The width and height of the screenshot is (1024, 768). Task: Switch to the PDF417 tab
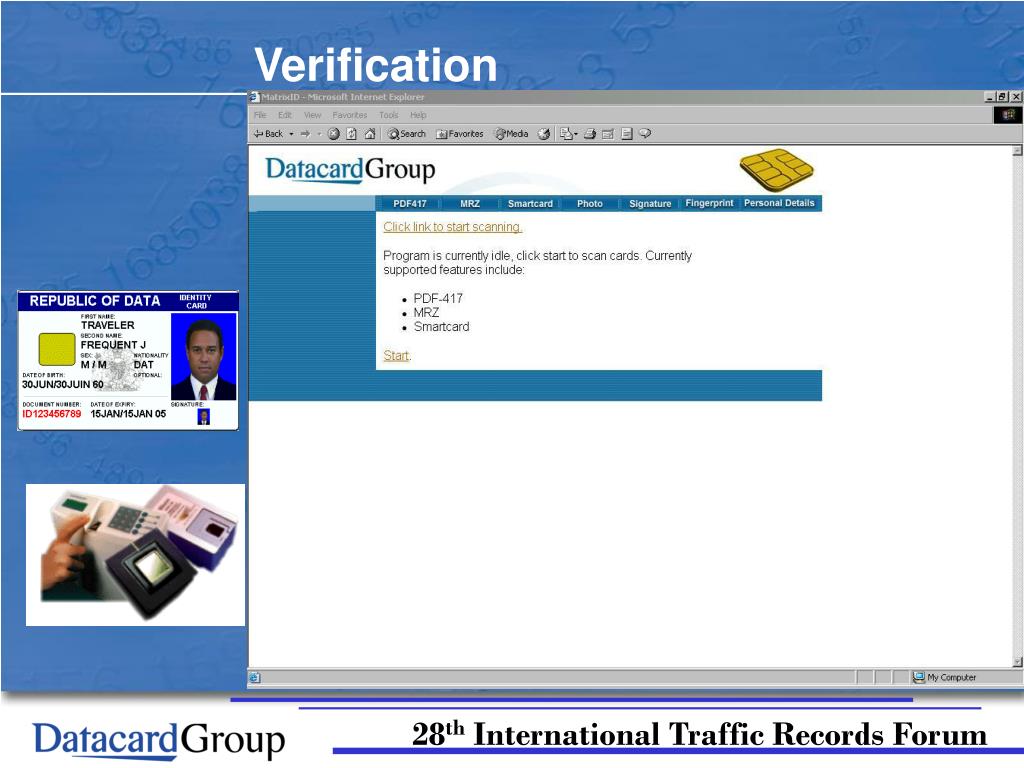coord(409,204)
